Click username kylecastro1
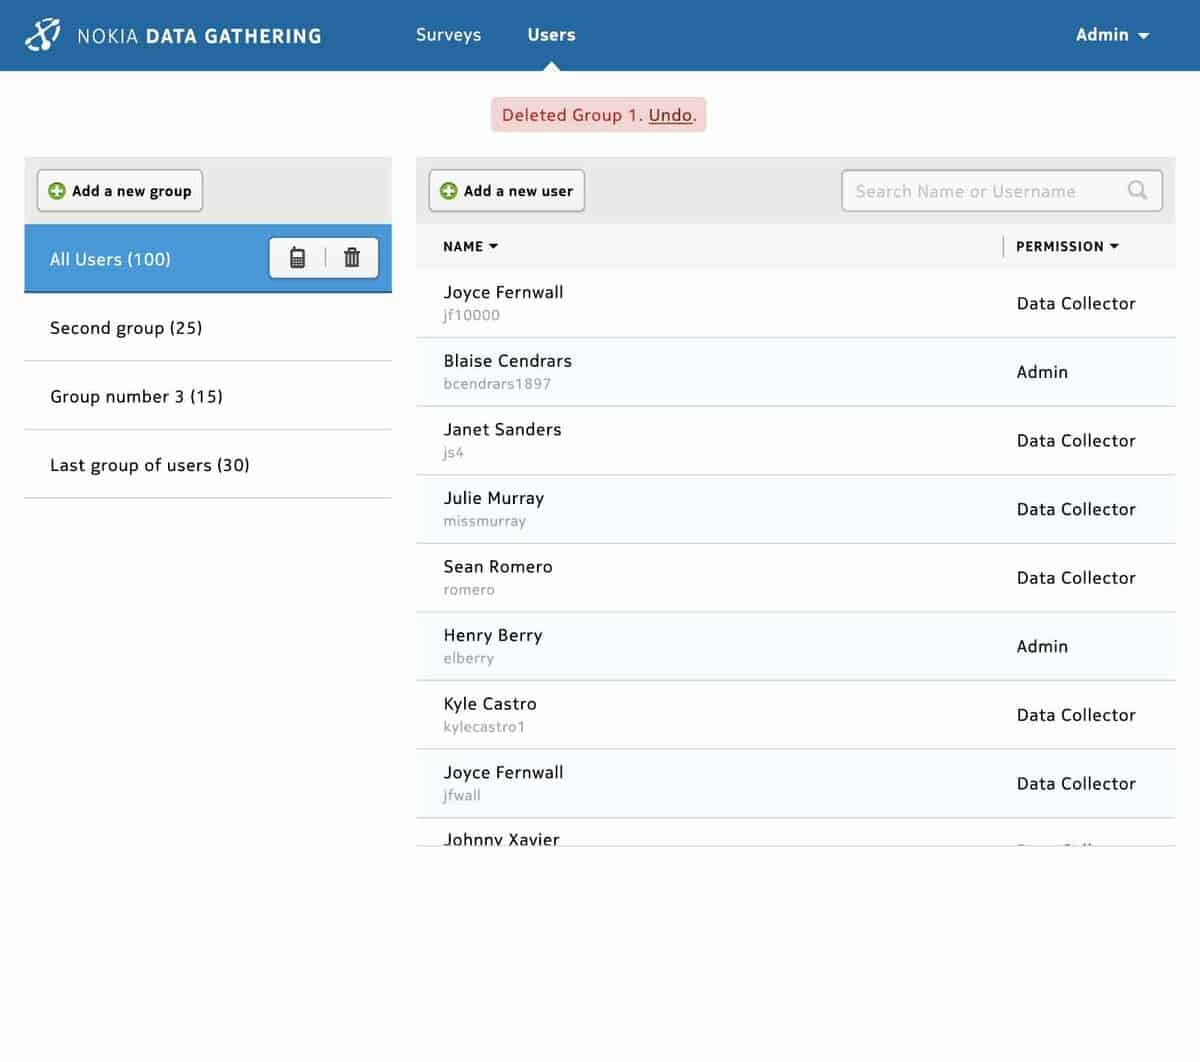This screenshot has height=1062, width=1200. tap(484, 727)
